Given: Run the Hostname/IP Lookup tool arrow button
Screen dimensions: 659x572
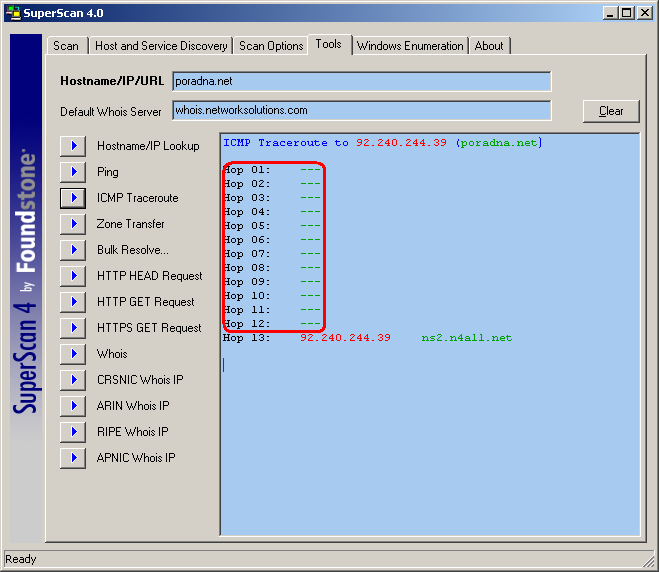Looking at the screenshot, I should pos(73,146).
